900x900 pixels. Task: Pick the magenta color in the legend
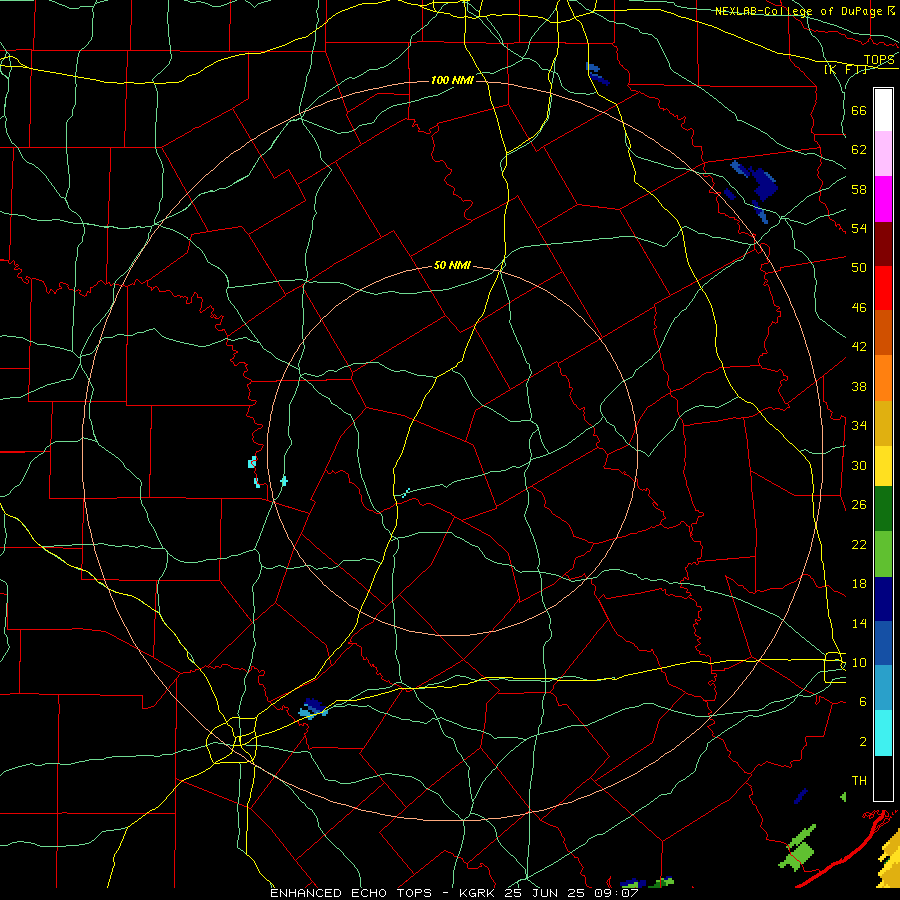tap(883, 199)
